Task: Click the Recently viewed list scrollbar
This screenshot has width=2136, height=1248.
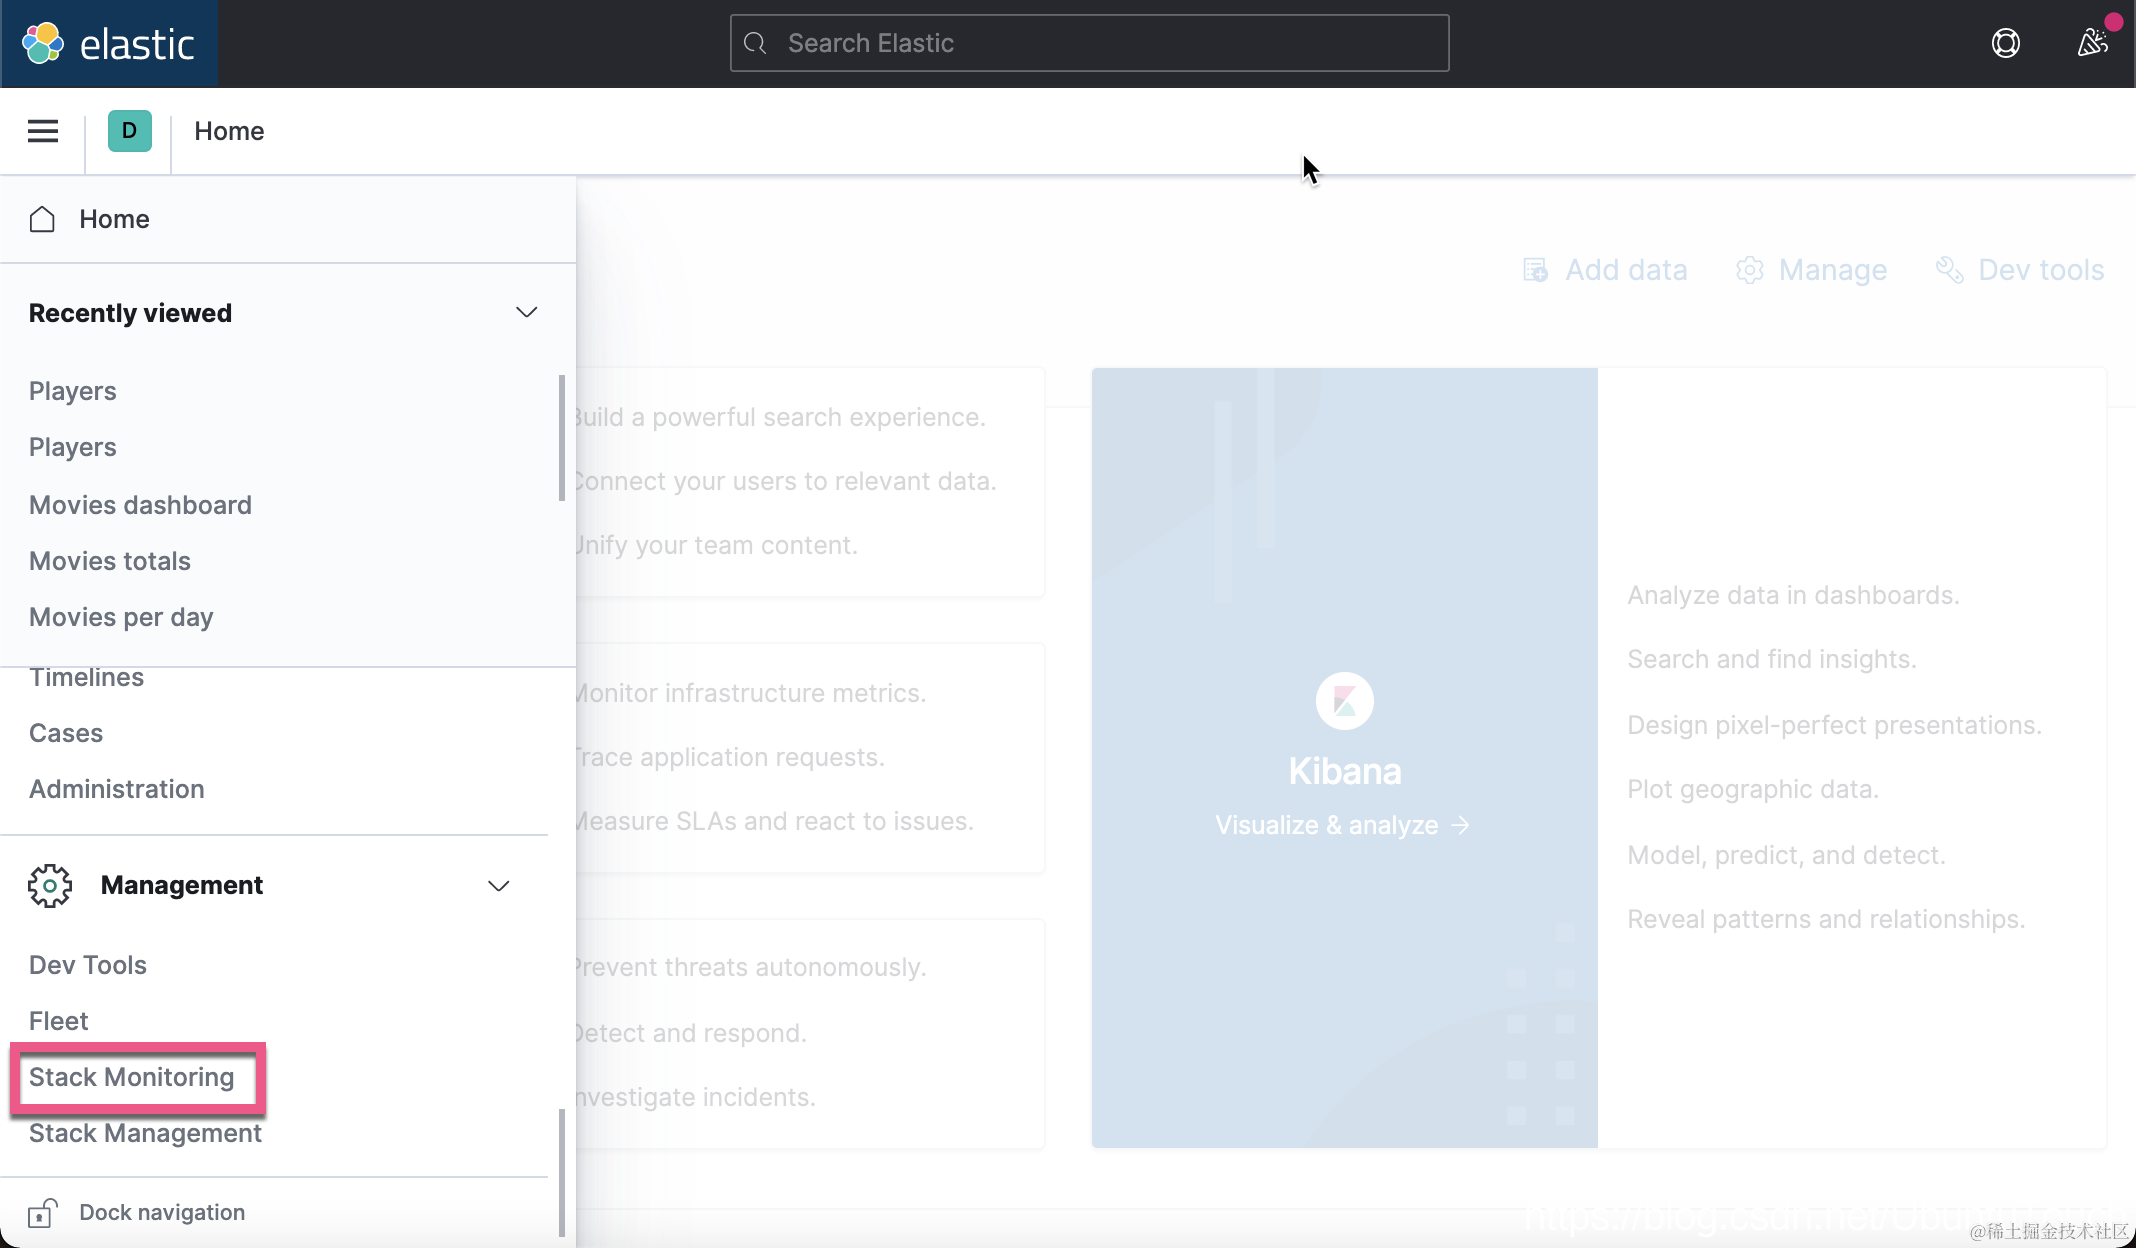Action: pyautogui.click(x=562, y=438)
